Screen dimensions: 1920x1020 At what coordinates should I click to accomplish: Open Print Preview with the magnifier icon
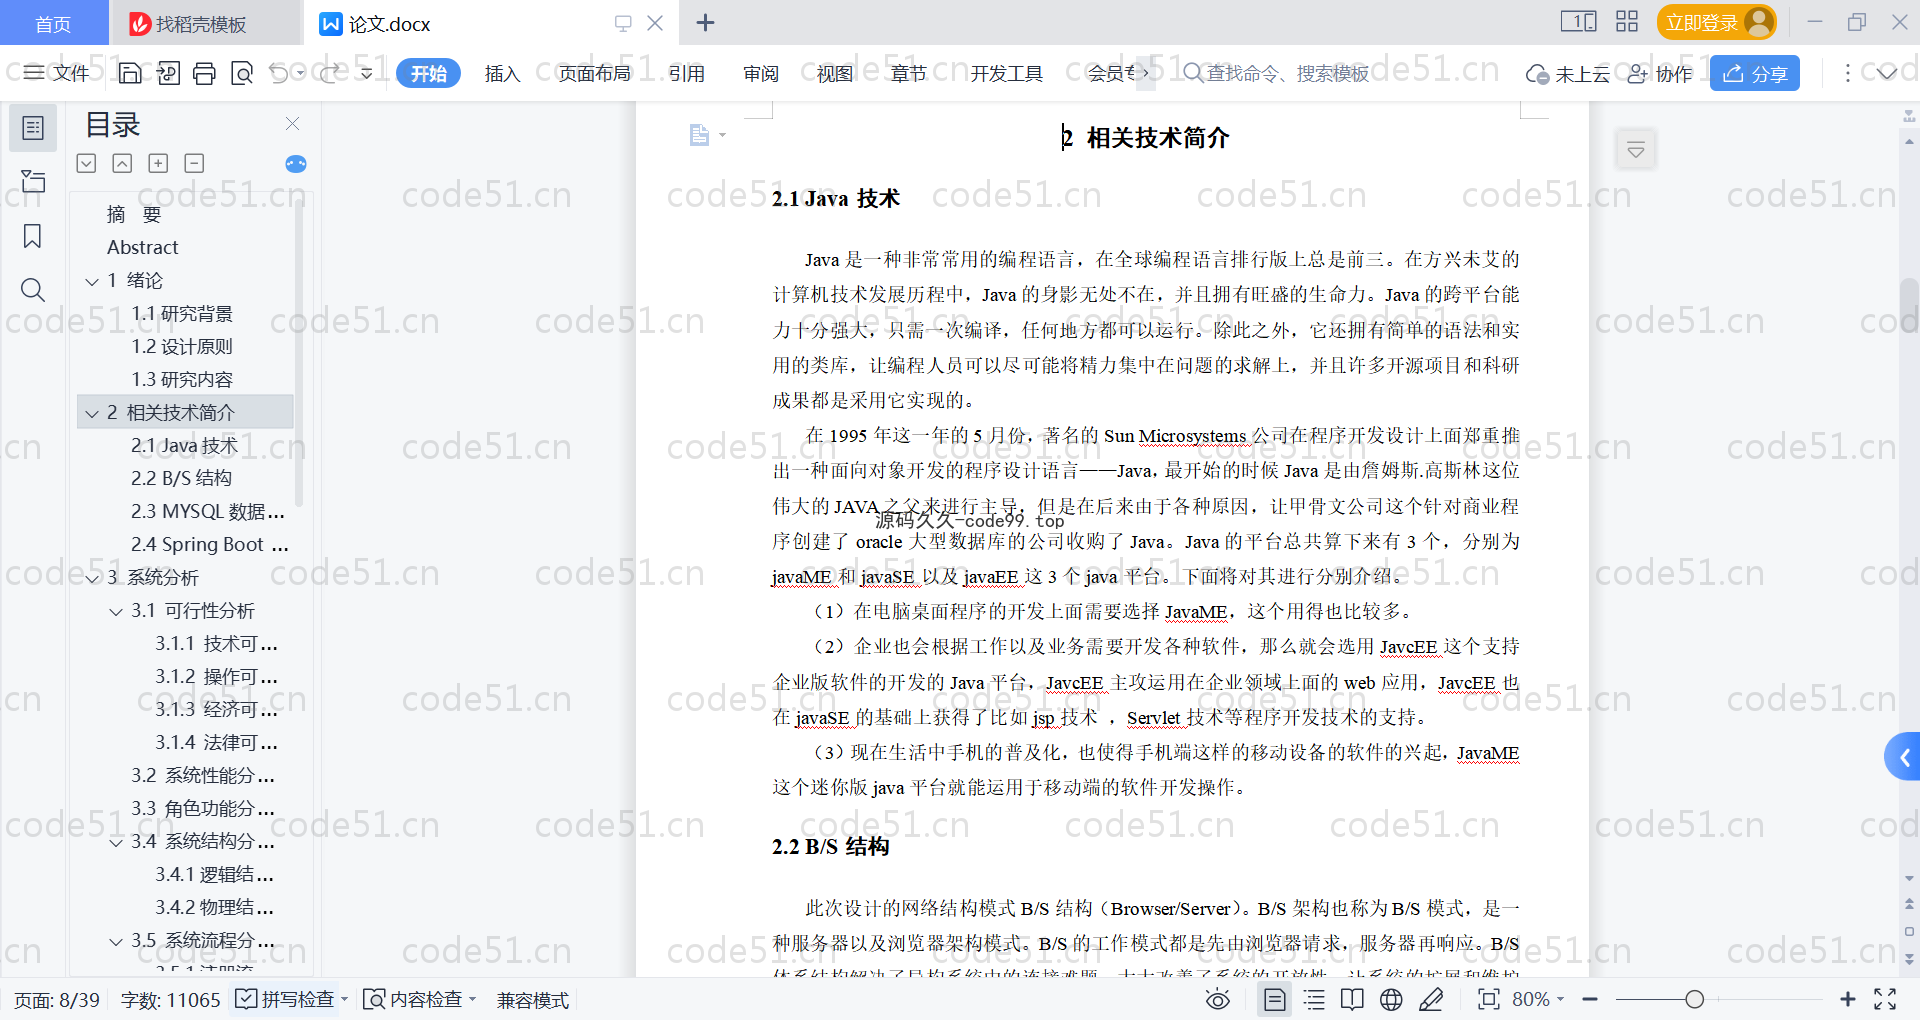coord(242,73)
